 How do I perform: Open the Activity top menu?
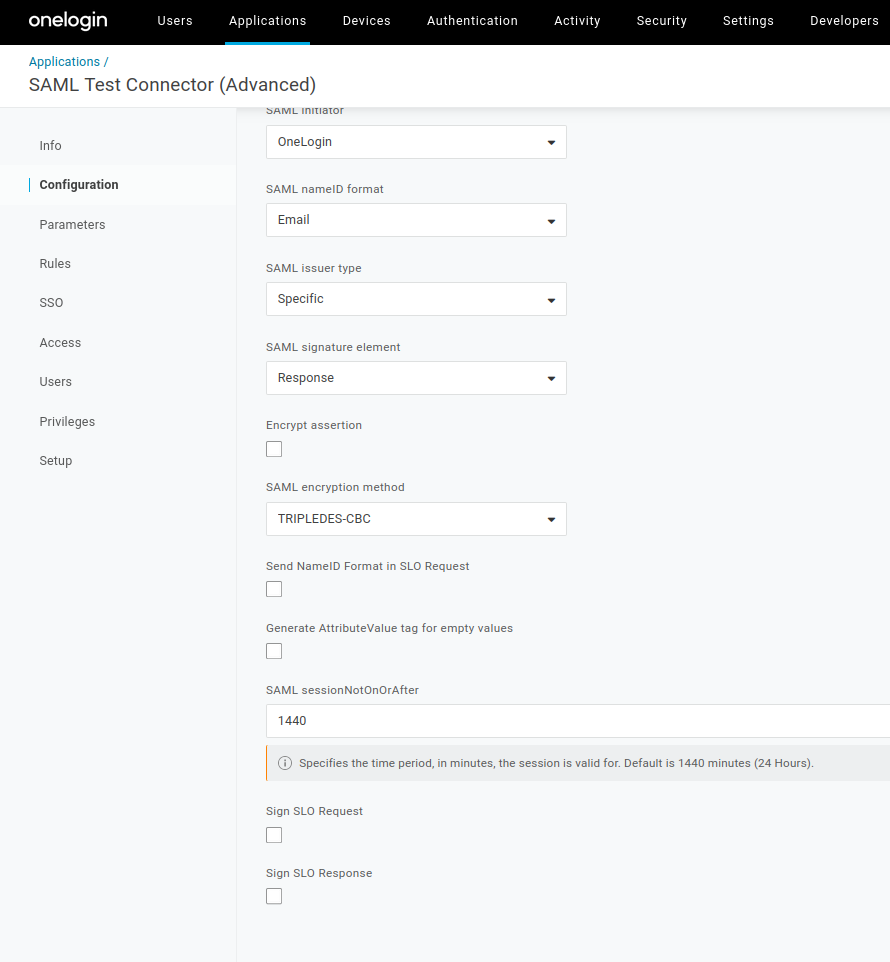point(577,21)
